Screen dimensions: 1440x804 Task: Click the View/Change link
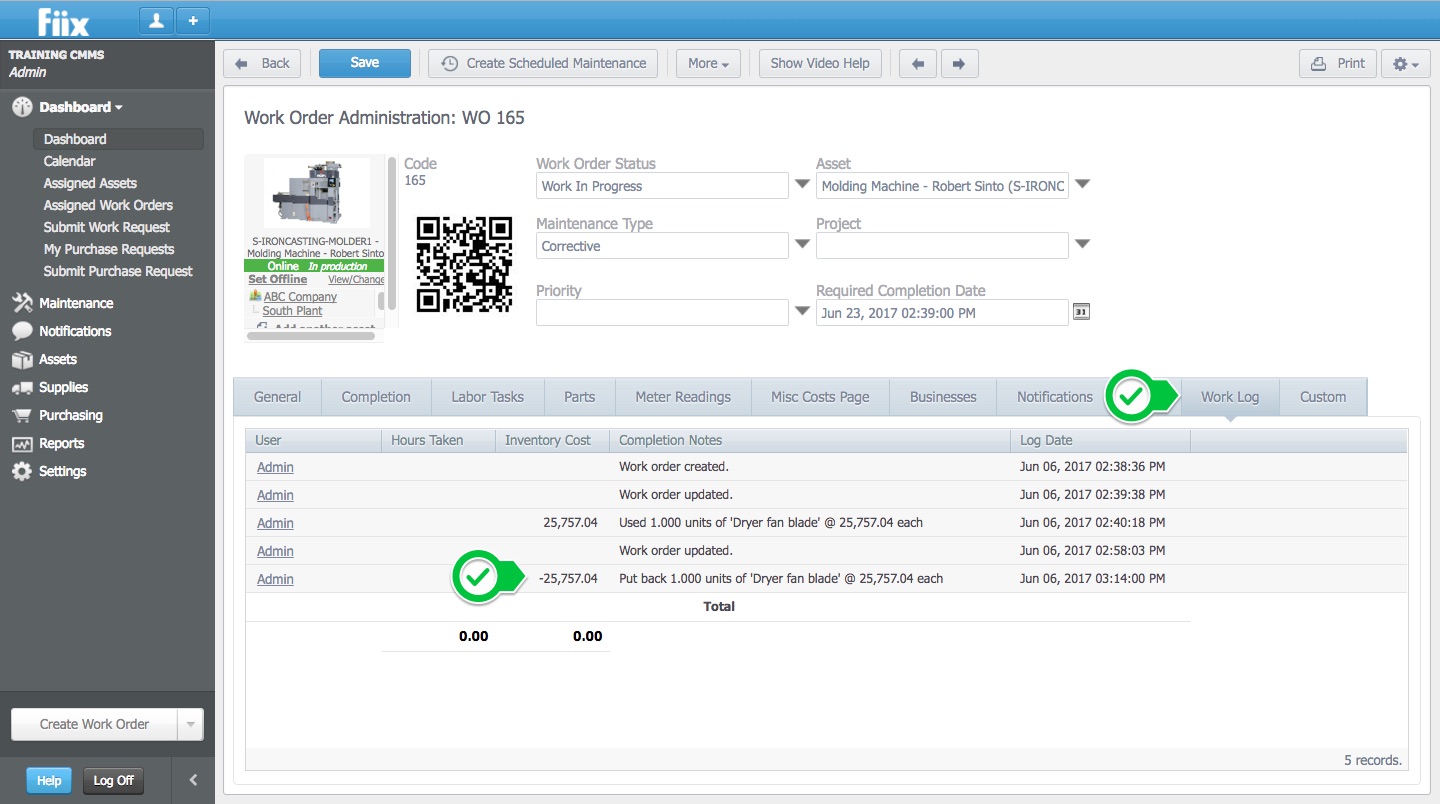(x=356, y=279)
